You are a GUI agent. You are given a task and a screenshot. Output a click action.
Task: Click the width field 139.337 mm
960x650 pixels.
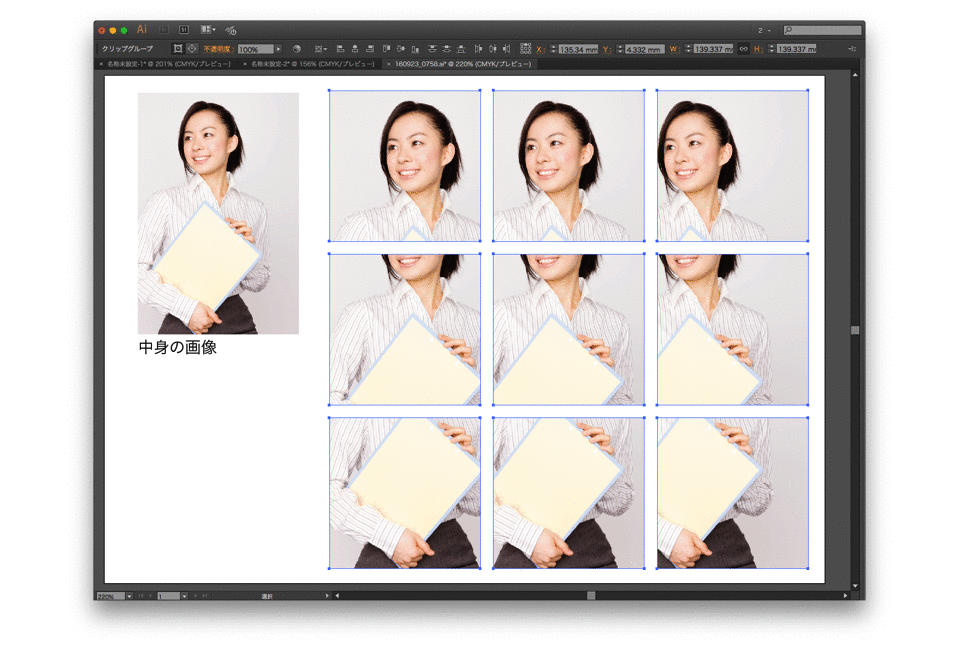click(713, 49)
